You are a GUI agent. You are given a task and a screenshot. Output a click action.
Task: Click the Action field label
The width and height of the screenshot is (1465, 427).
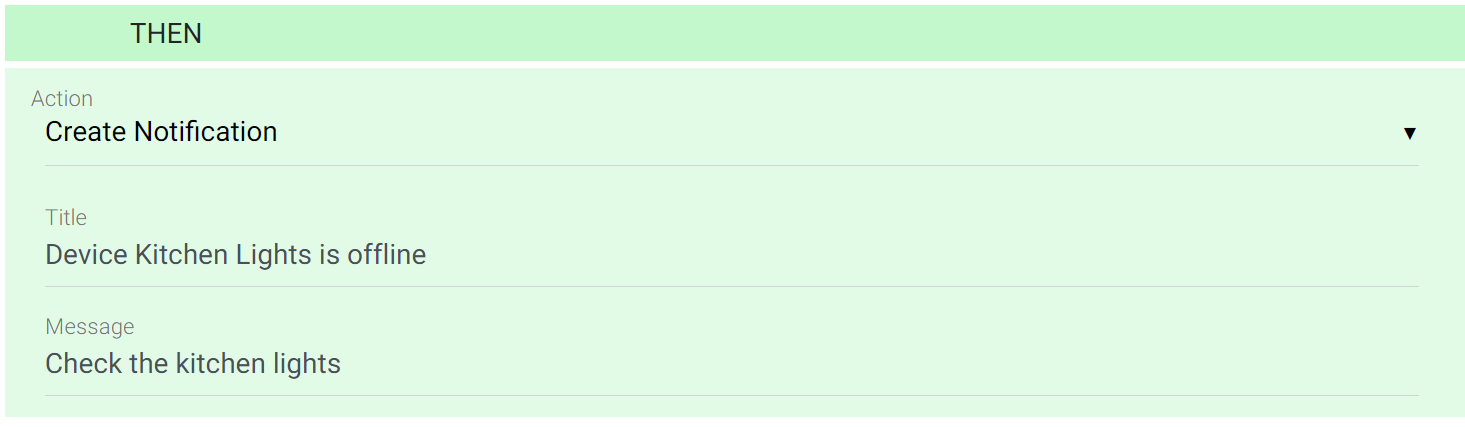[62, 98]
